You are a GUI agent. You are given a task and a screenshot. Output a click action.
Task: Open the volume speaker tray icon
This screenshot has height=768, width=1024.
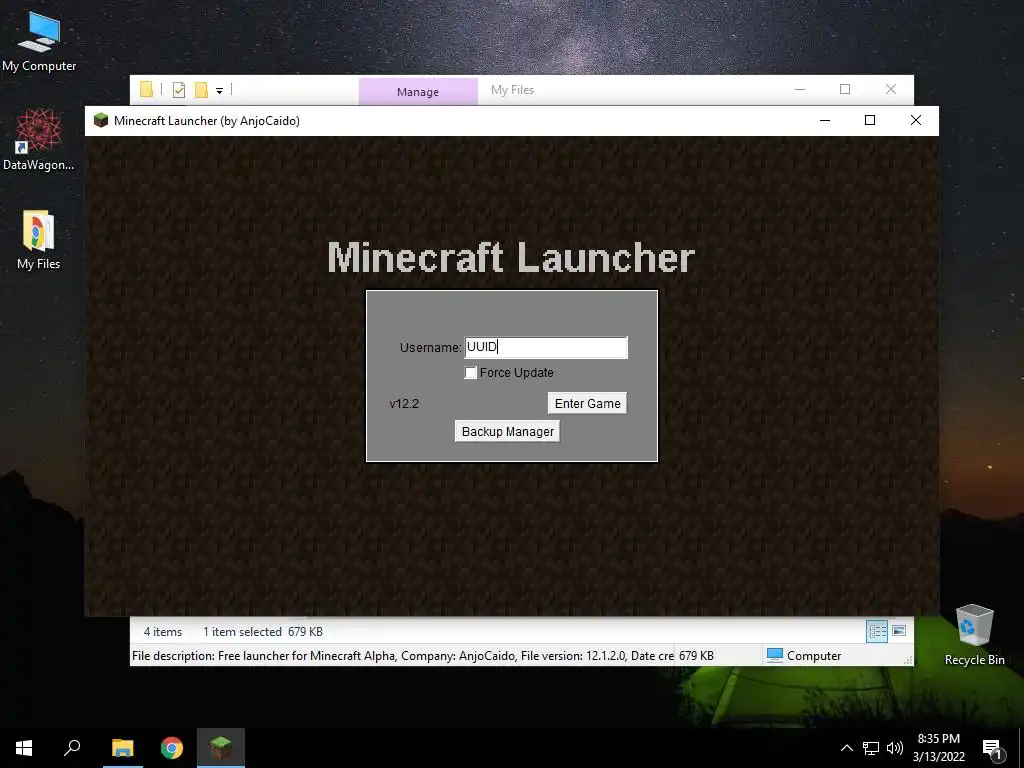coord(895,748)
